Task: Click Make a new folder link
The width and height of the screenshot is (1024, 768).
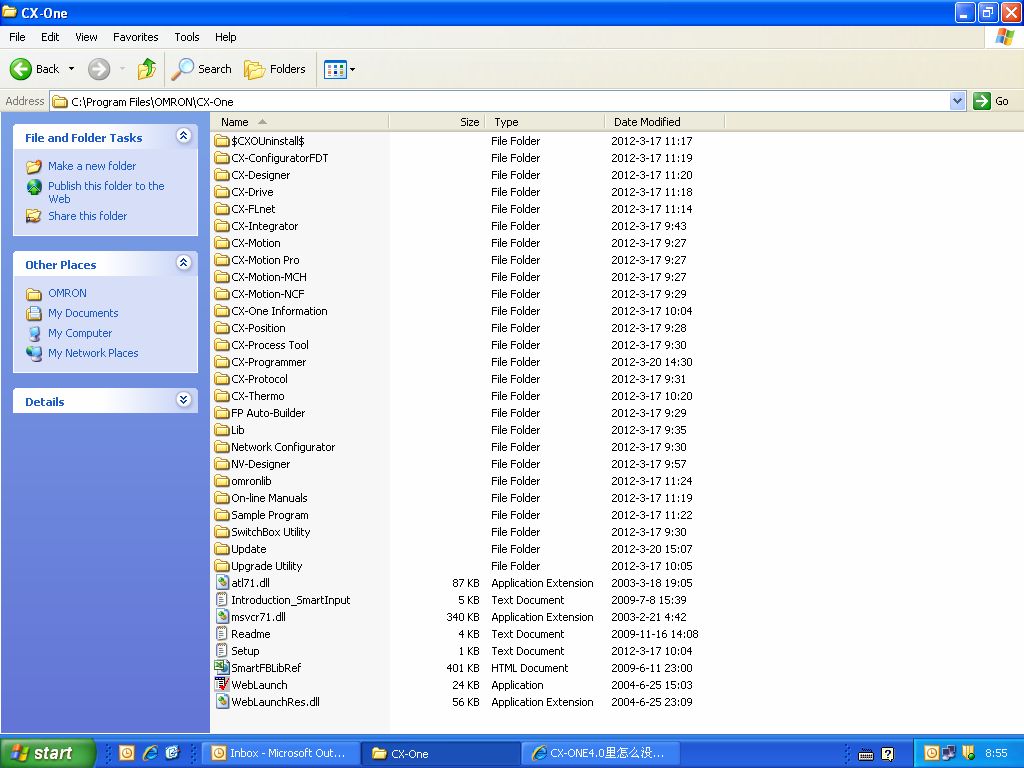Action: [x=92, y=166]
